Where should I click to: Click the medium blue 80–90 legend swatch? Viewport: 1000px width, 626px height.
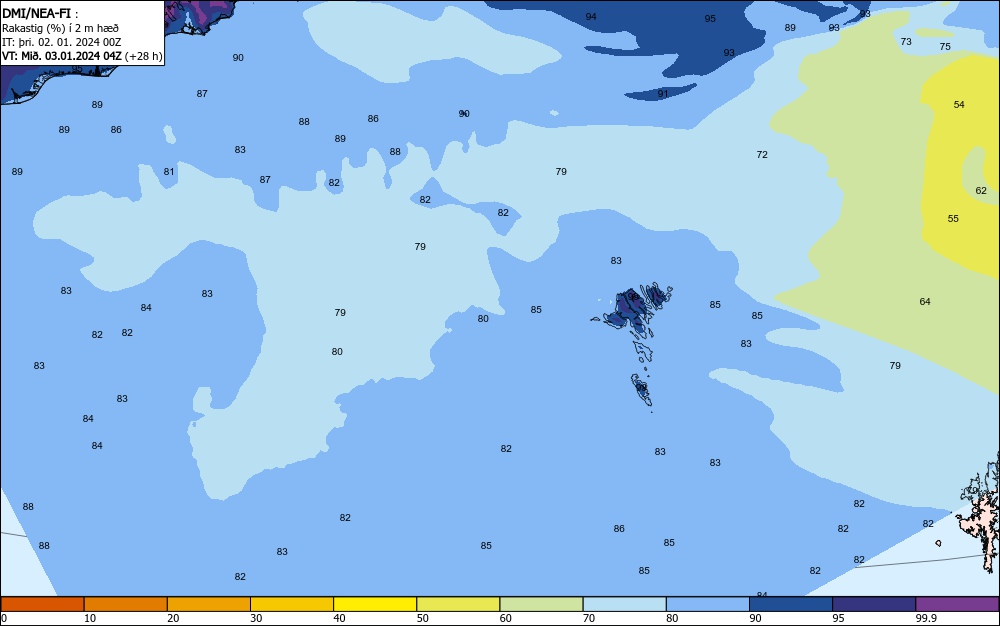tap(707, 604)
